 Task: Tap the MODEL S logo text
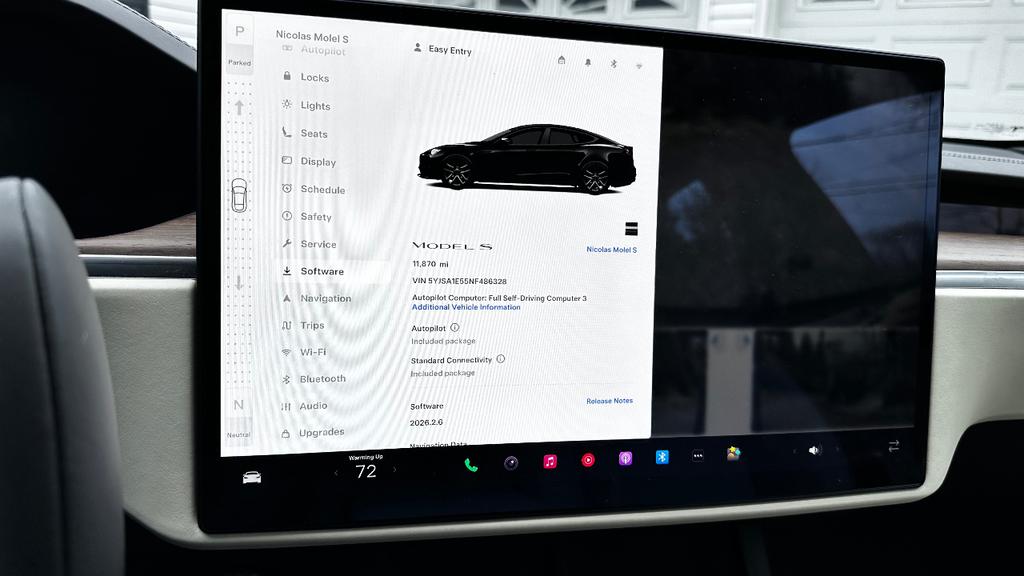452,246
